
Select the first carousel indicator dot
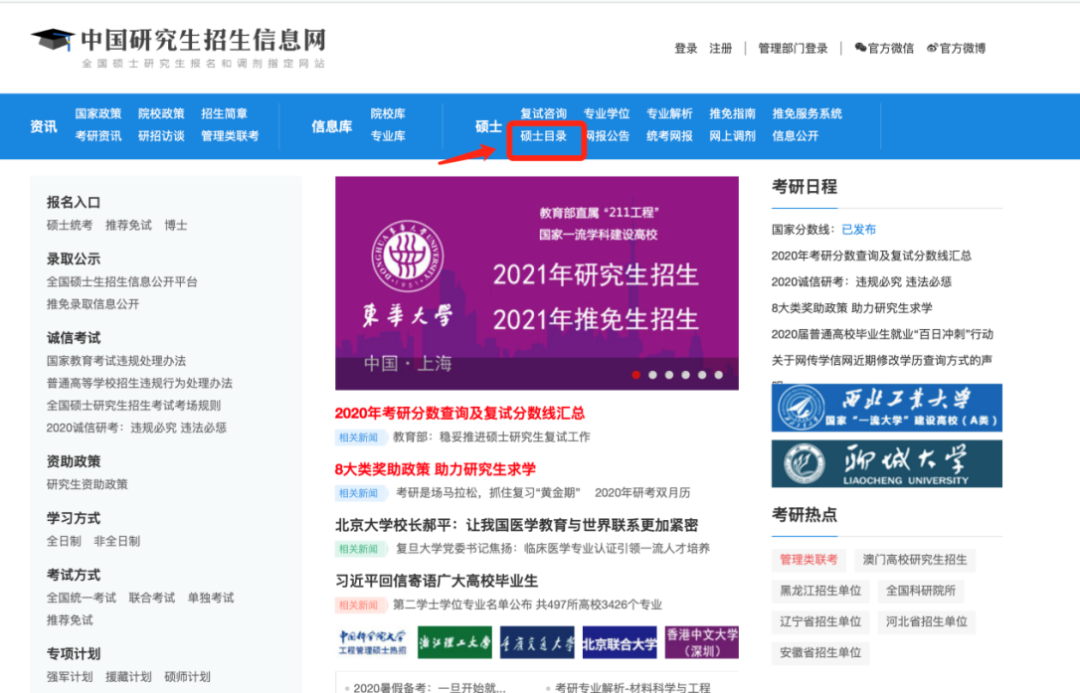pos(636,375)
